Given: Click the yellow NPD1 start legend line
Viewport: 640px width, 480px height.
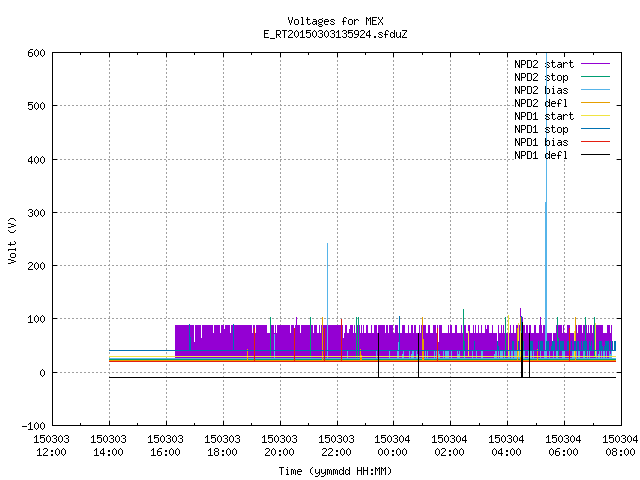Looking at the screenshot, I should (x=595, y=116).
